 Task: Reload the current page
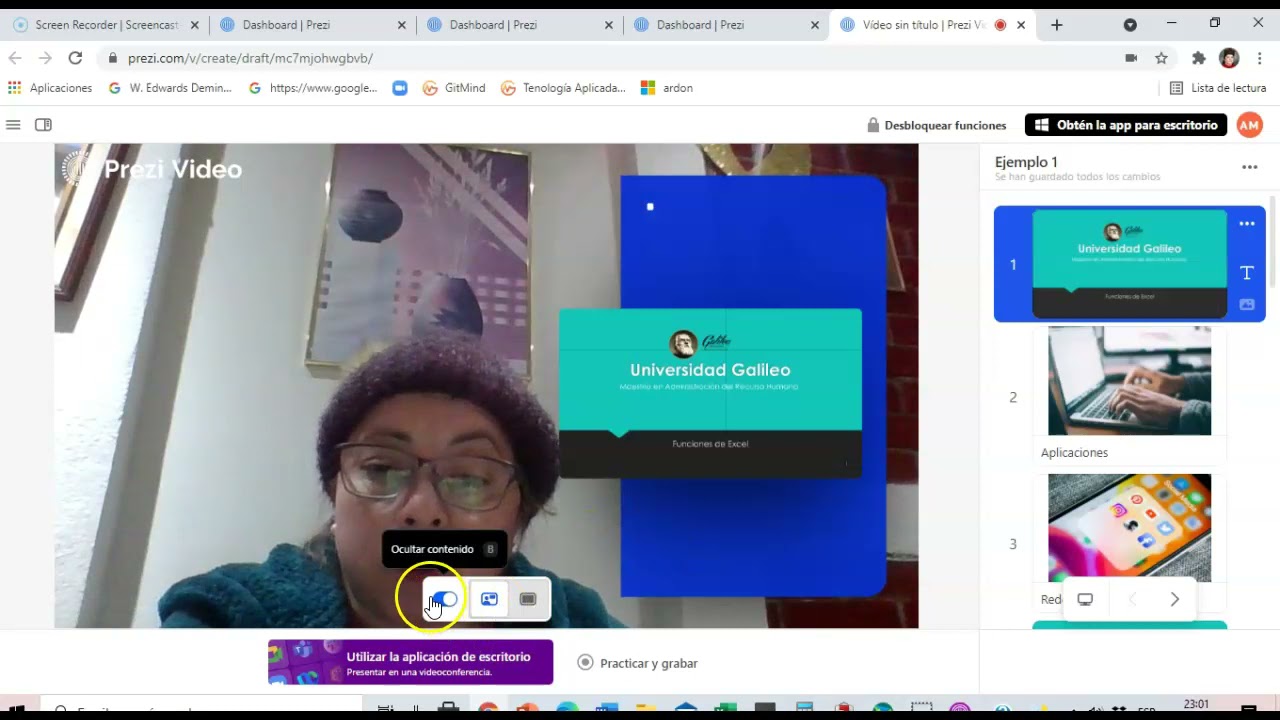[x=75, y=58]
